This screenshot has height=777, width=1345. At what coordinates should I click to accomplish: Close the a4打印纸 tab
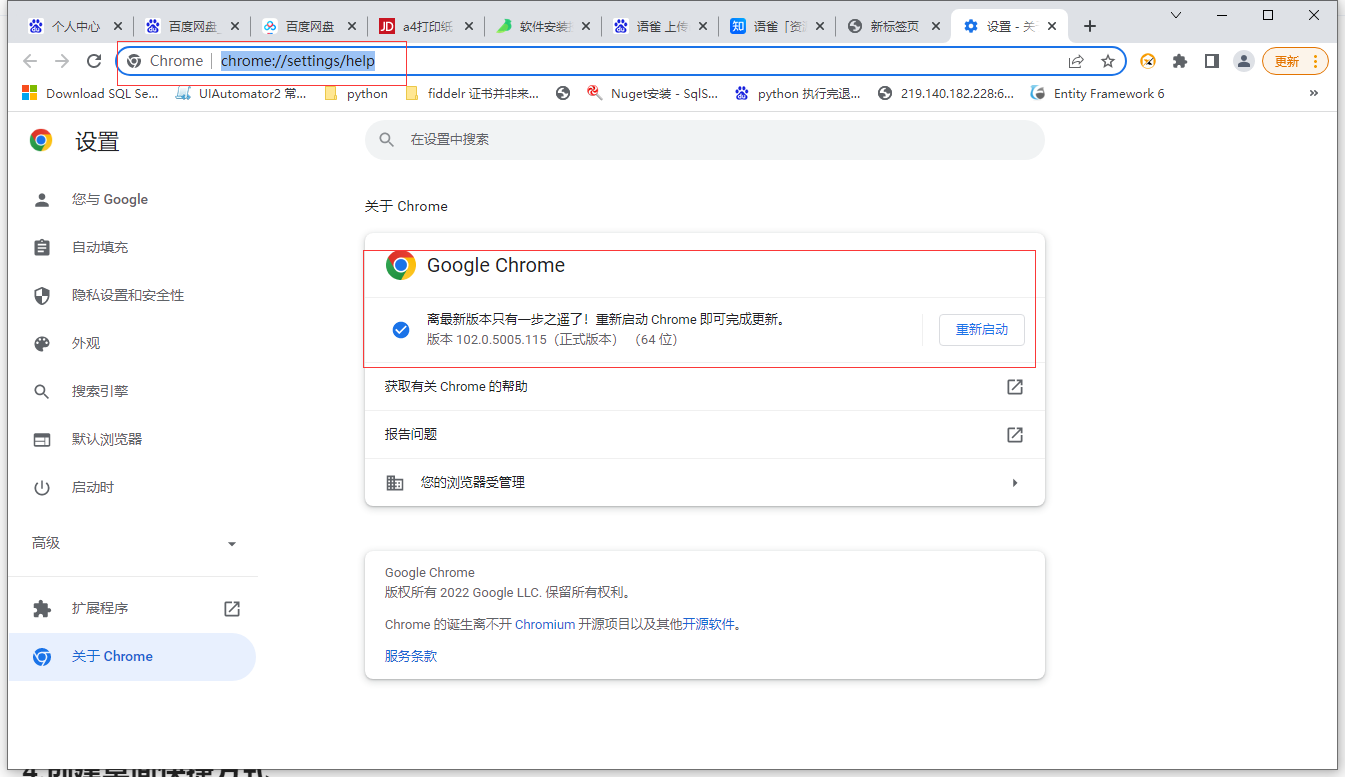[x=470, y=26]
